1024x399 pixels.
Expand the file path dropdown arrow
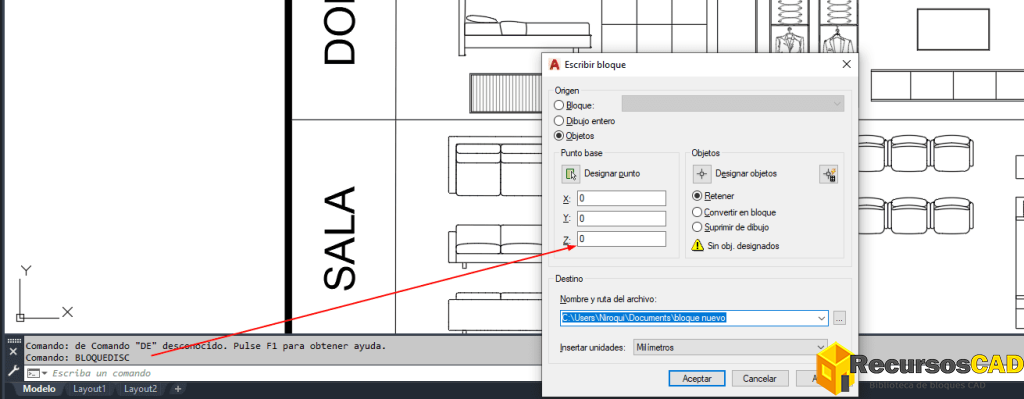coord(821,318)
